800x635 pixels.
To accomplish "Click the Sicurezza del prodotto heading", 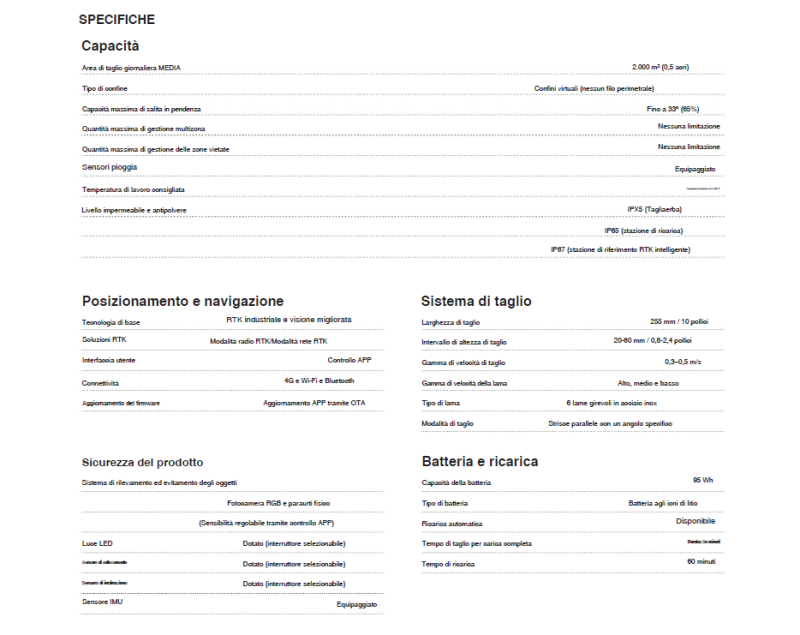I will [x=142, y=462].
